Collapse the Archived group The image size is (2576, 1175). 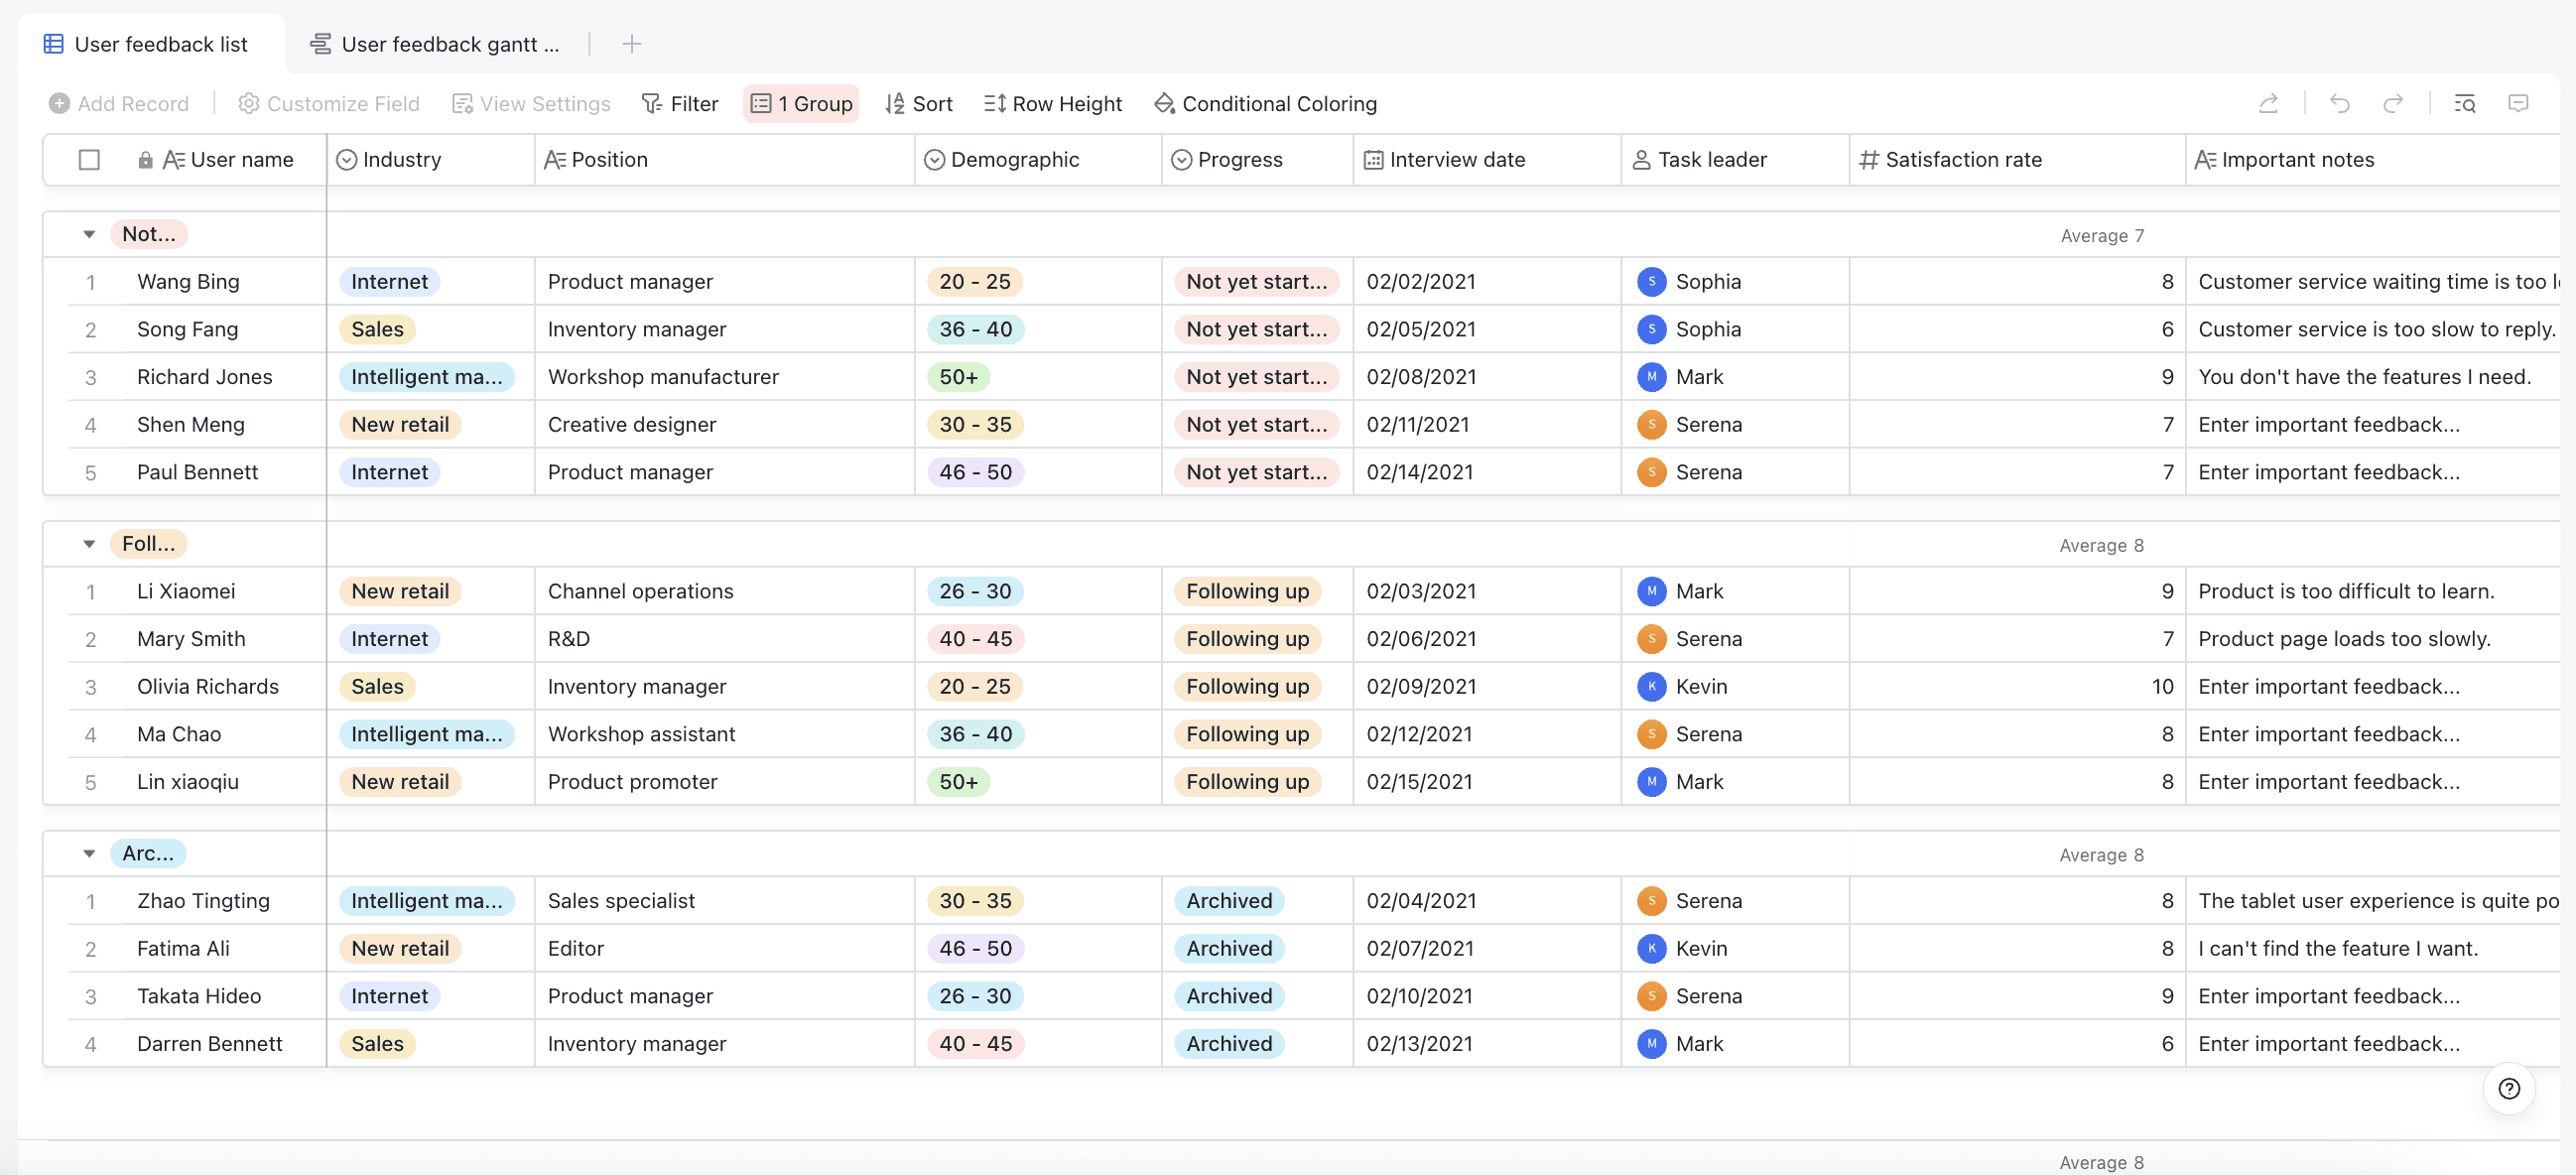pos(89,854)
